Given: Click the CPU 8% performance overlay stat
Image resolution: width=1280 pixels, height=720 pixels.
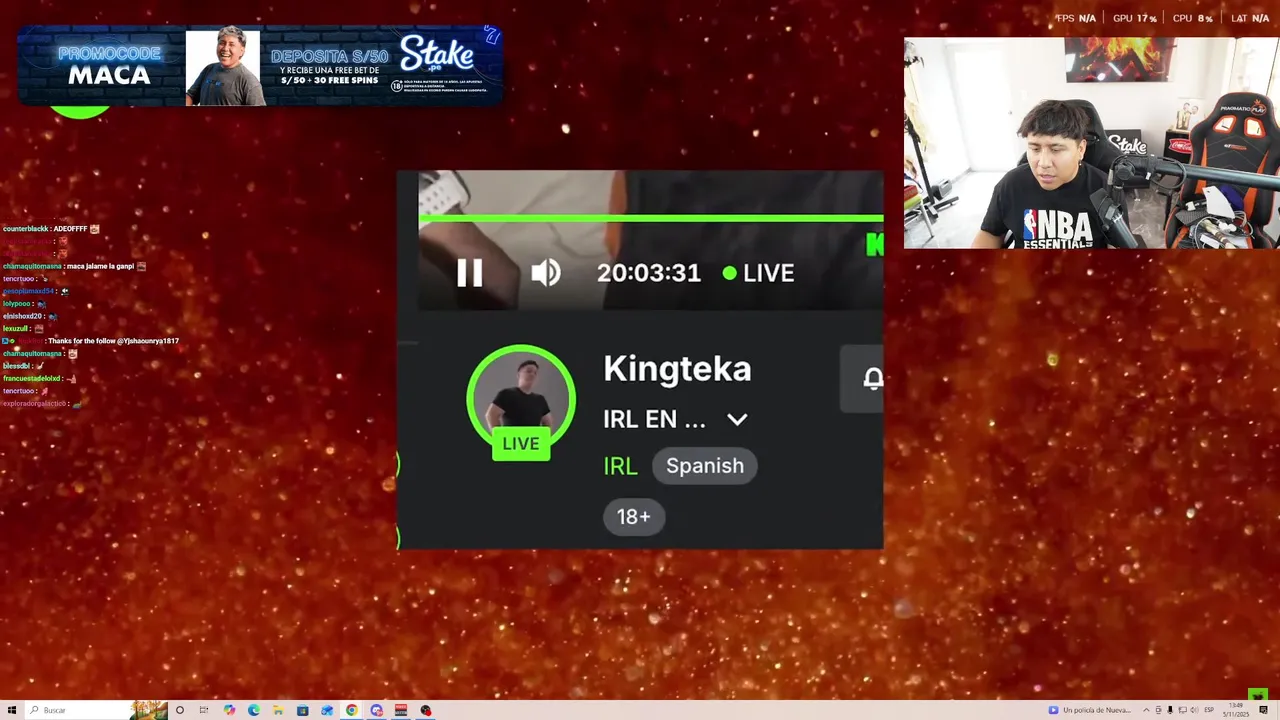Looking at the screenshot, I should [1192, 18].
